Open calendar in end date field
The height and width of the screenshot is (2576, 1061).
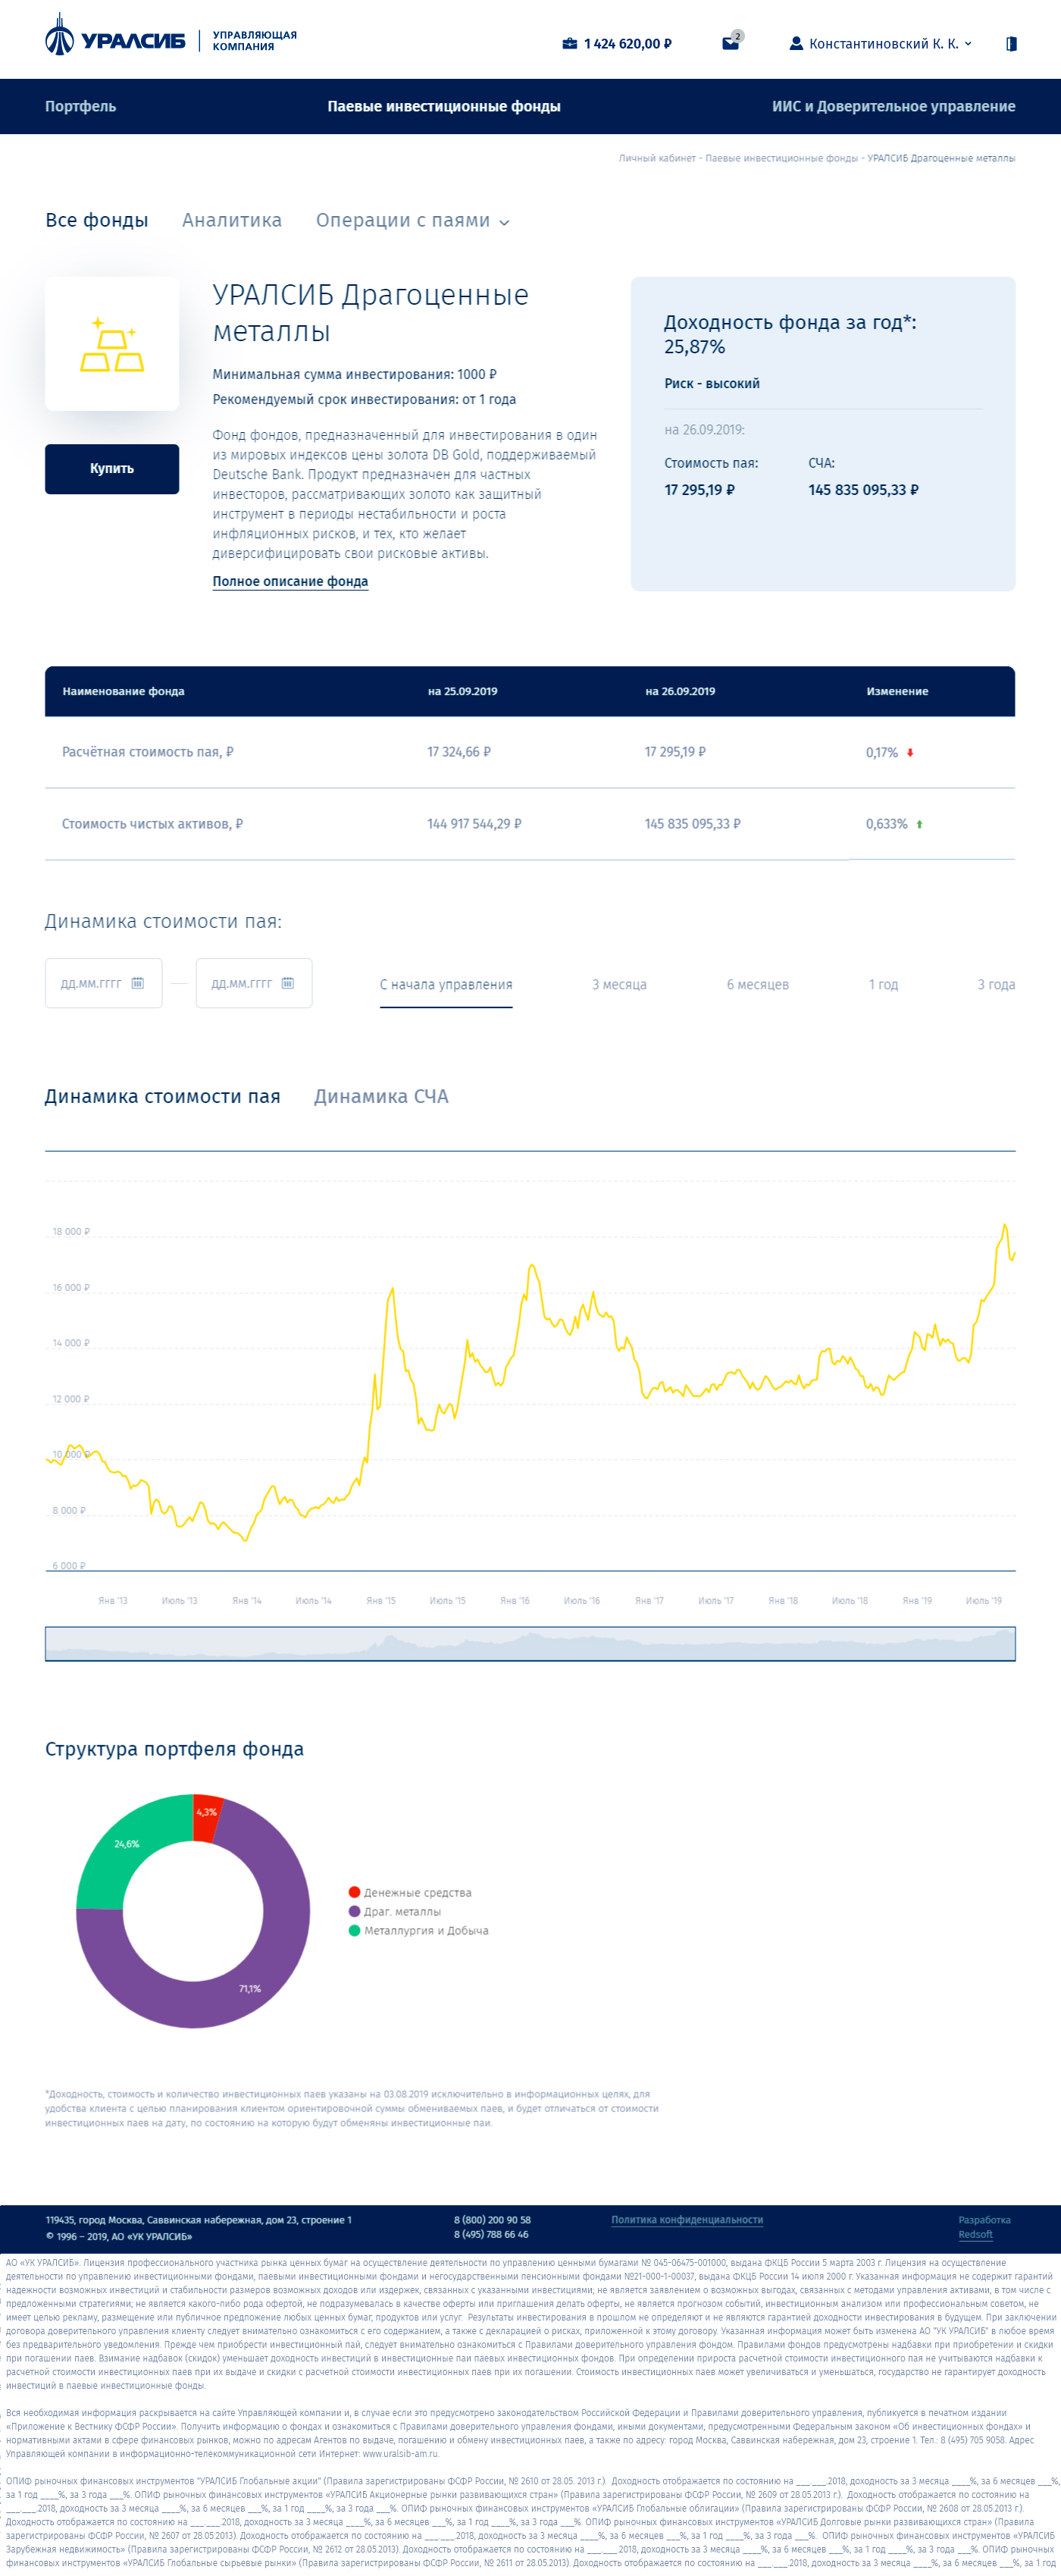[288, 983]
